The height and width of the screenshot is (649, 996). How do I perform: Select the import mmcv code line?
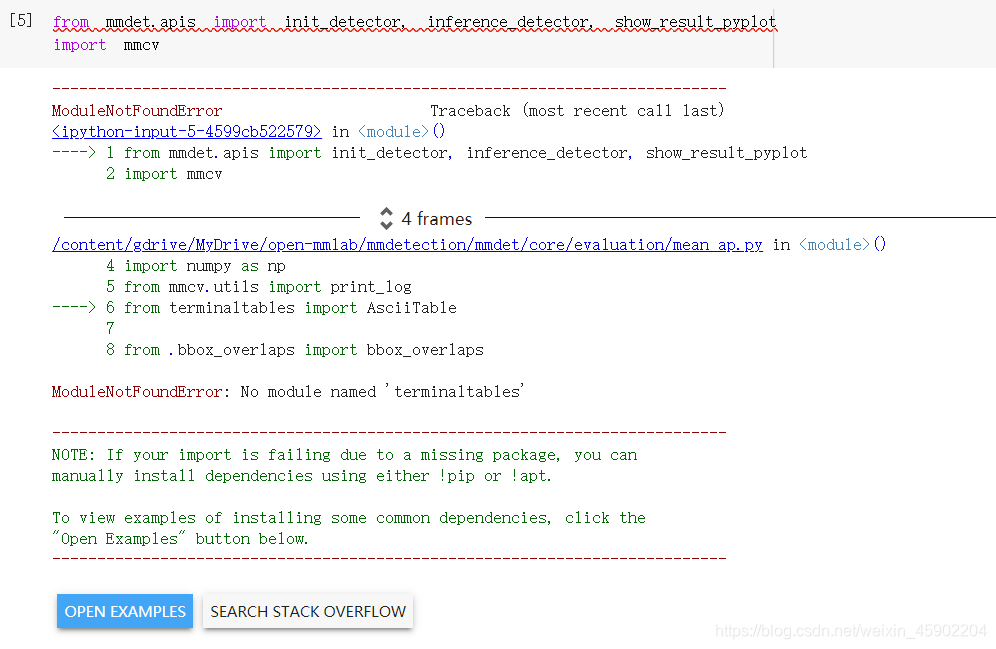102,44
